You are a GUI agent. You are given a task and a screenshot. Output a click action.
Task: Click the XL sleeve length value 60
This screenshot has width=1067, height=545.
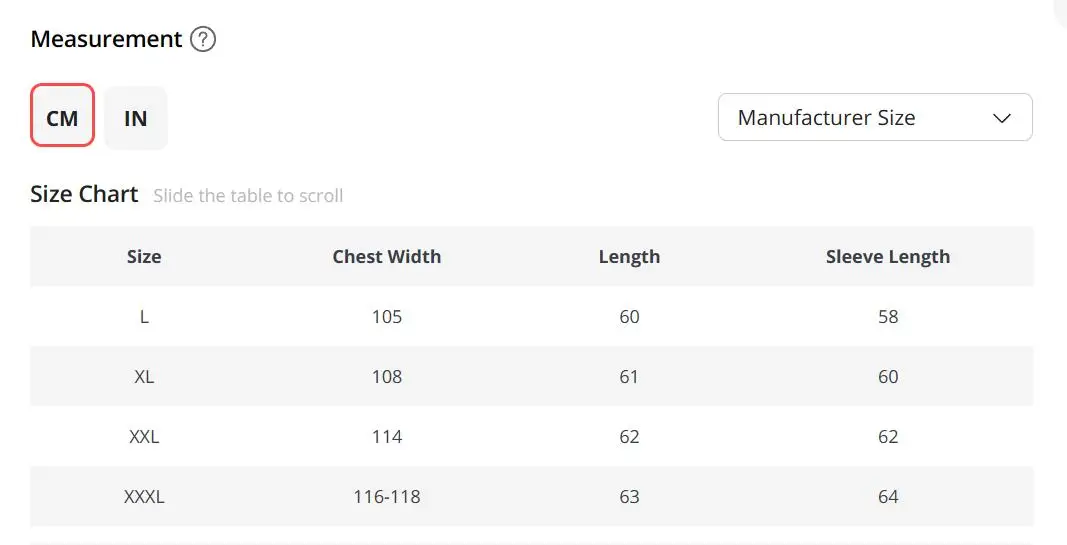coord(888,377)
